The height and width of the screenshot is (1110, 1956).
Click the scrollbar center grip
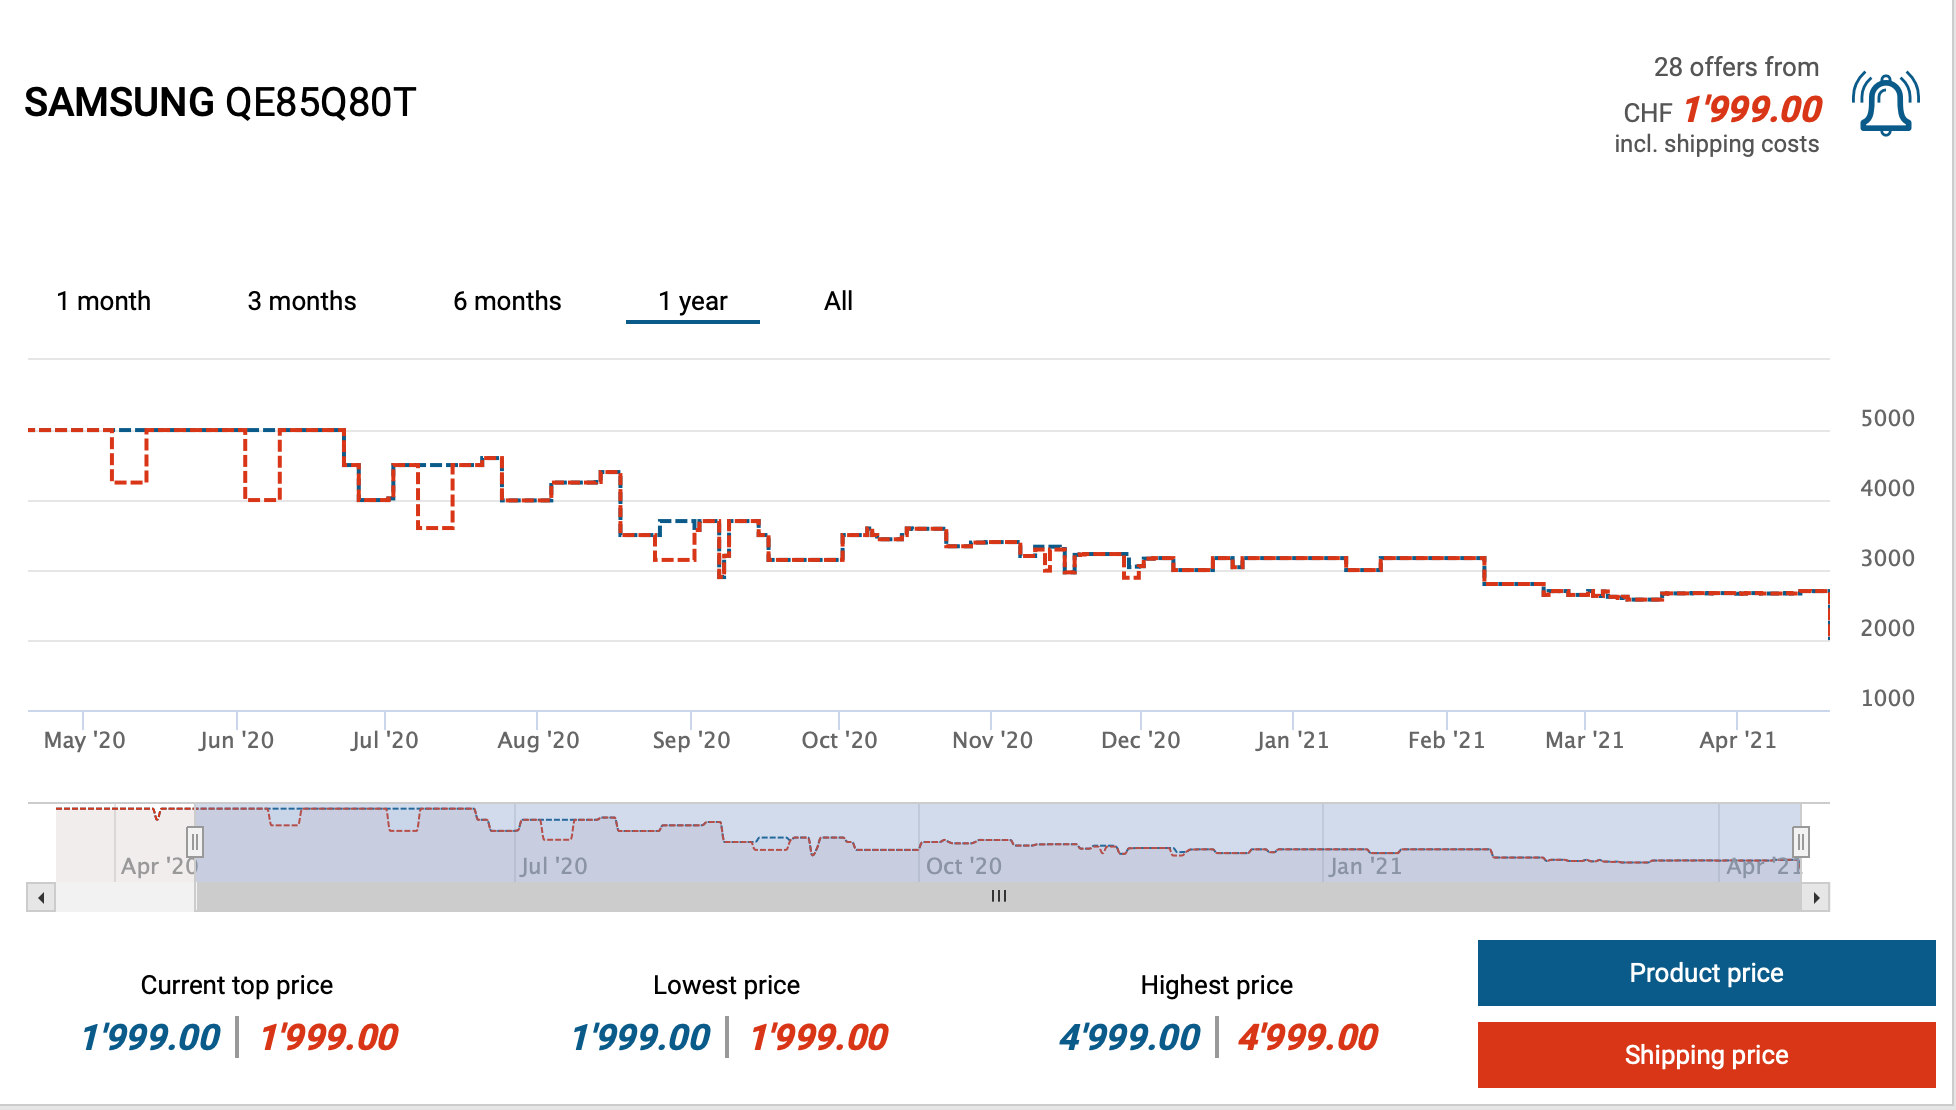pyautogui.click(x=998, y=897)
